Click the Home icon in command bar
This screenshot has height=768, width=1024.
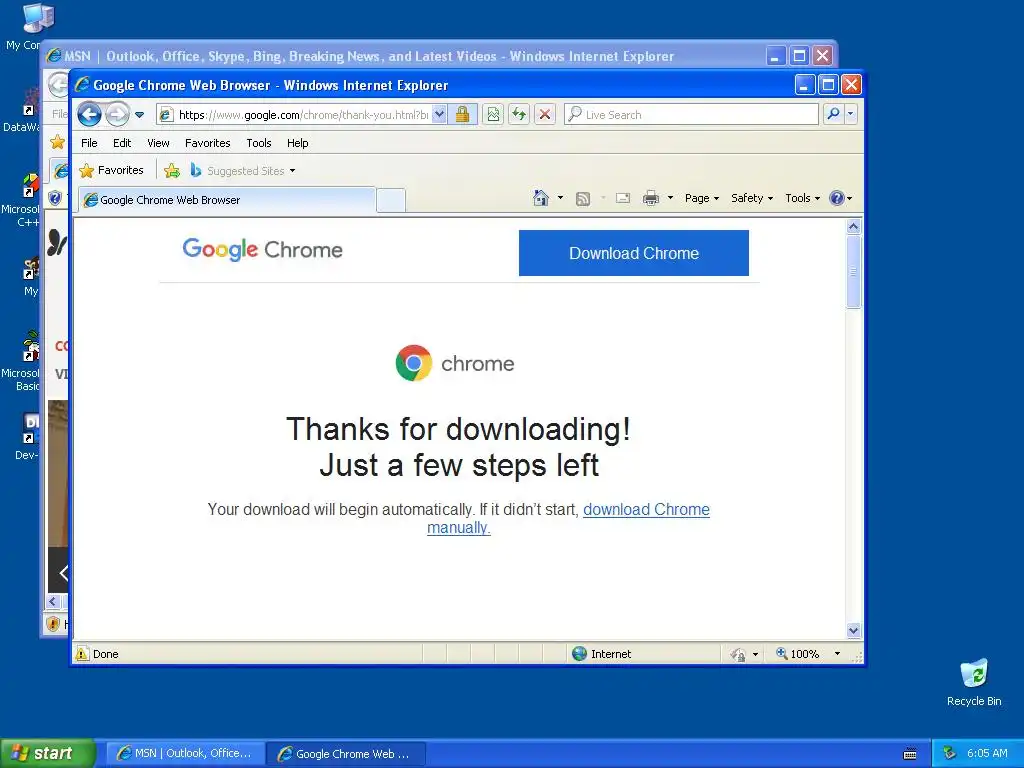(x=541, y=198)
